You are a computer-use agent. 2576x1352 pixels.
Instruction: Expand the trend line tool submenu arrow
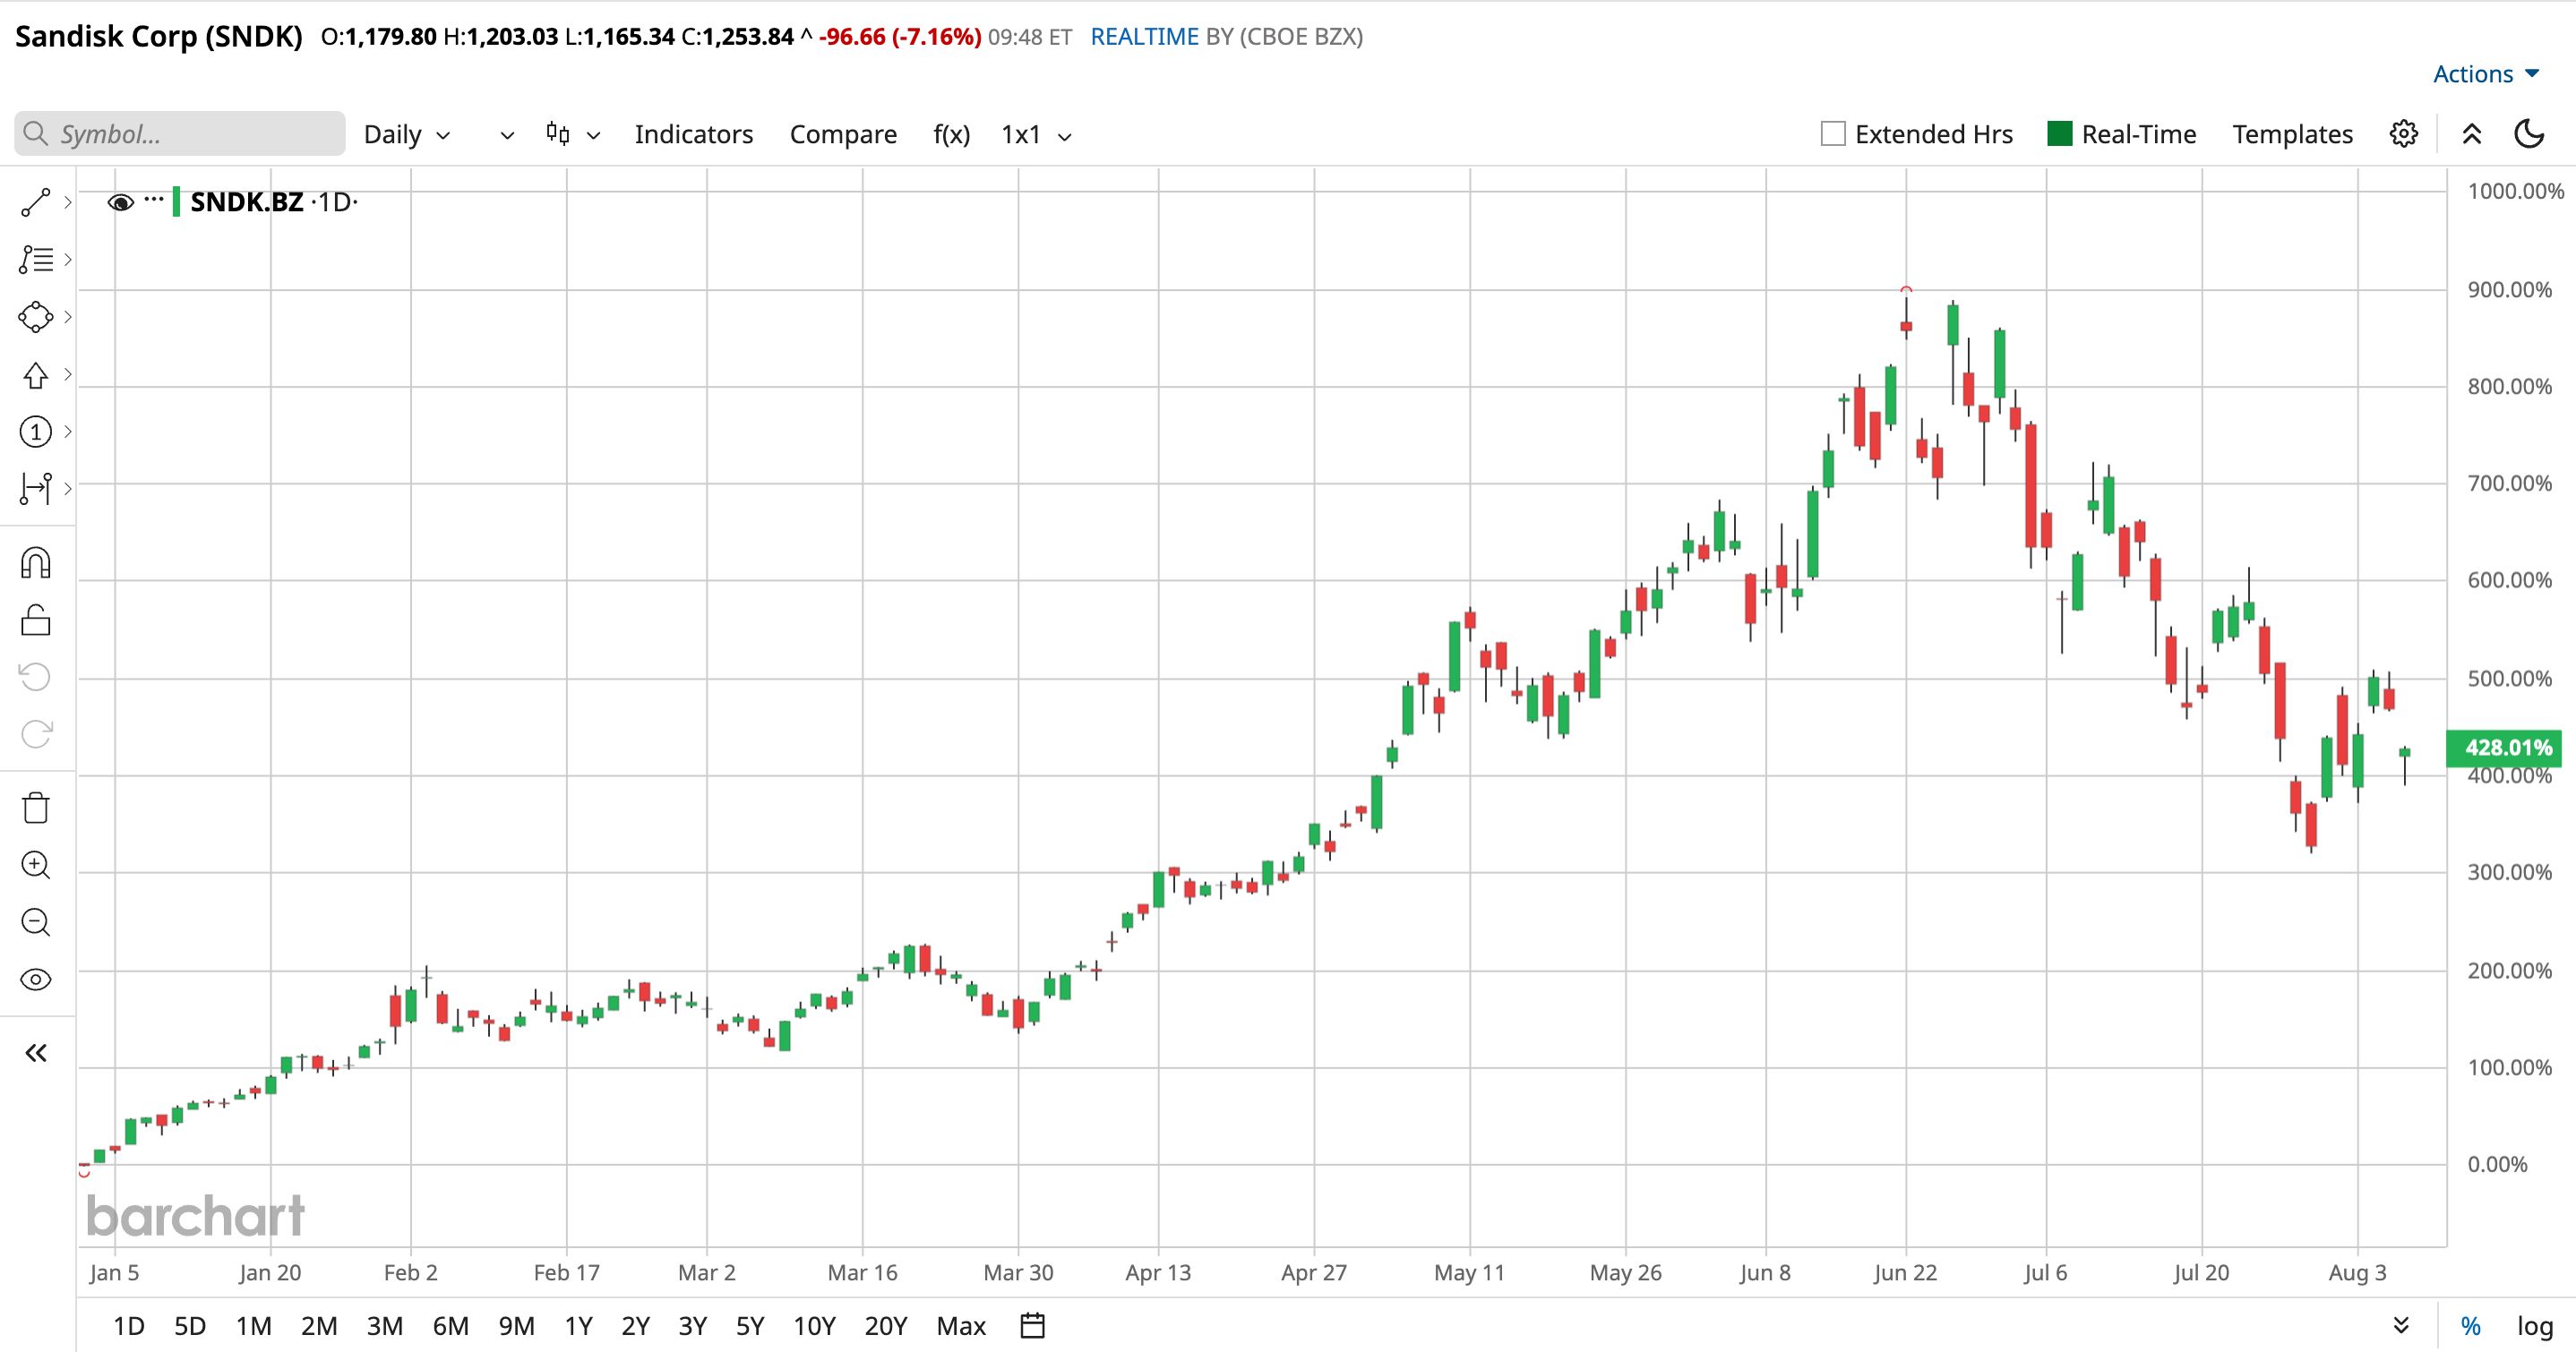pos(67,202)
